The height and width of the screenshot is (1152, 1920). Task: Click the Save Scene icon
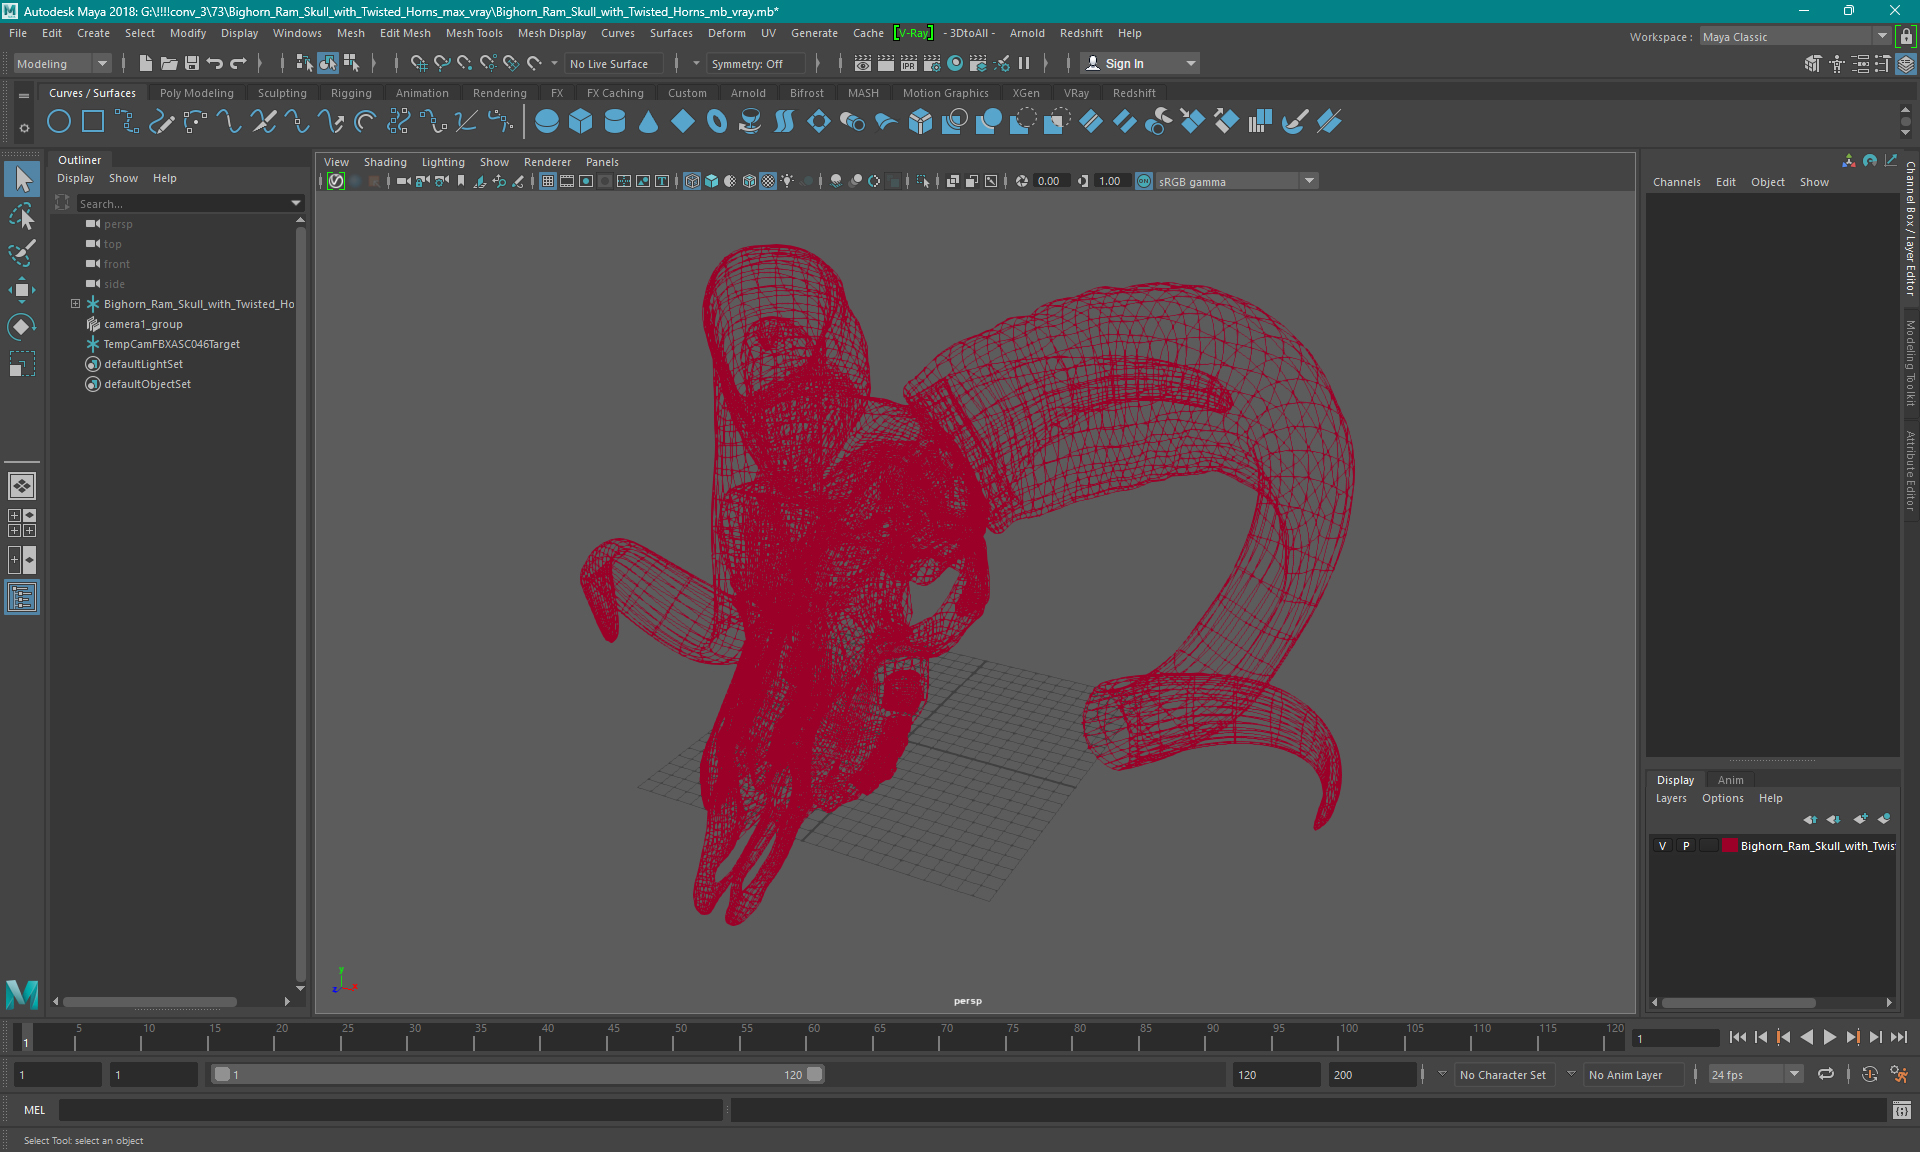click(x=192, y=63)
